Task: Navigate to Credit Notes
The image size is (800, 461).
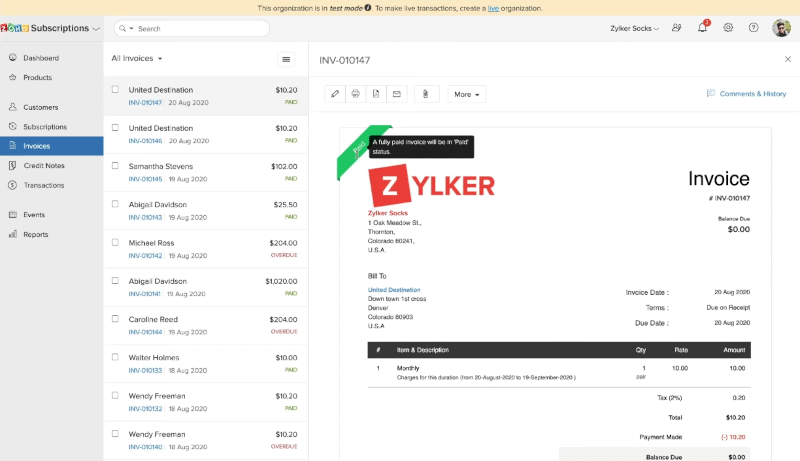Action: (44, 165)
